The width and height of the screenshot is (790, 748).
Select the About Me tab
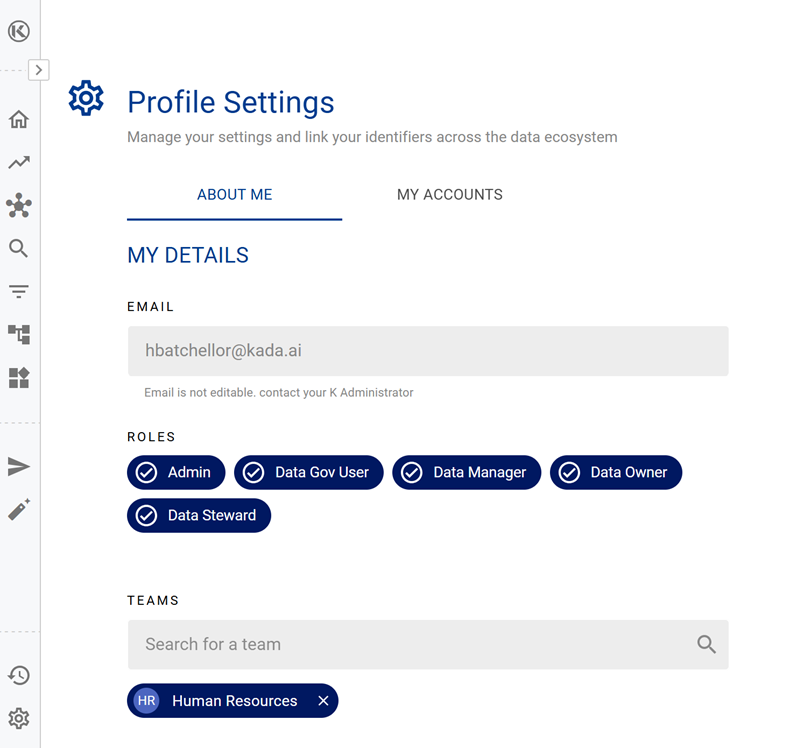(234, 195)
